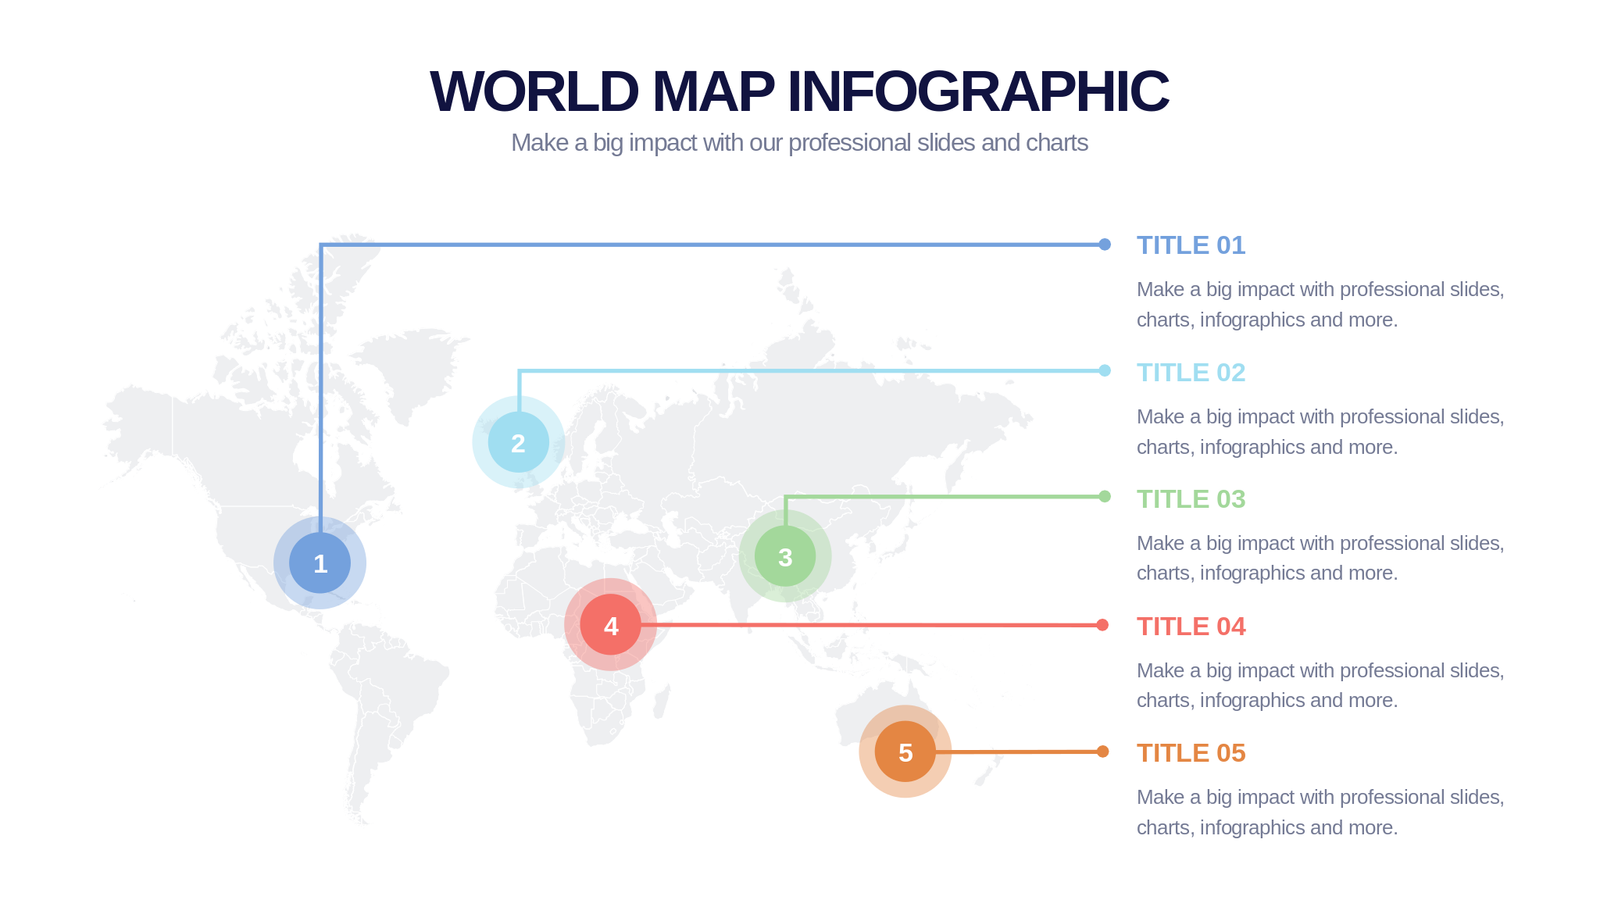Click the red endpoint dot beside TITLE 04
This screenshot has height=900, width=1600.
(1102, 625)
